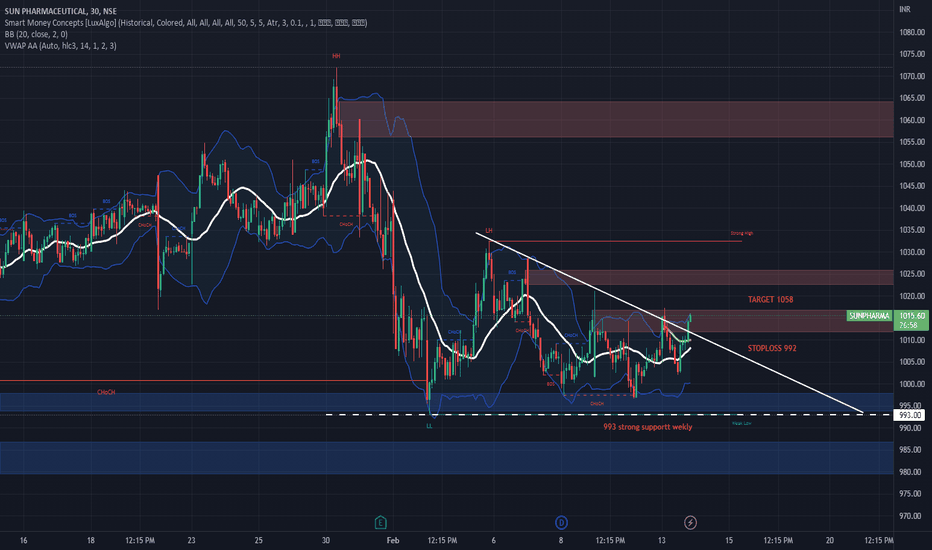
Task: Select the '993 strong supportt wekly' note
Action: (648, 427)
